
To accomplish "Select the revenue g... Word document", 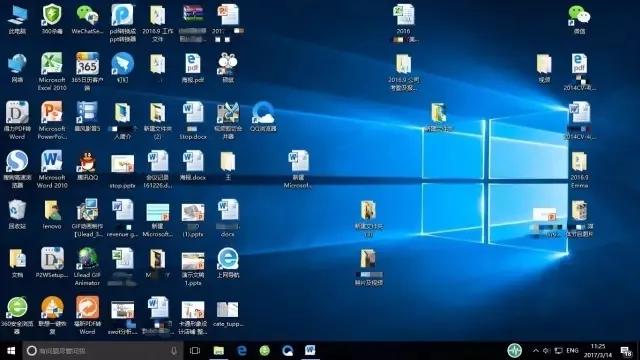I will pyautogui.click(x=122, y=218).
